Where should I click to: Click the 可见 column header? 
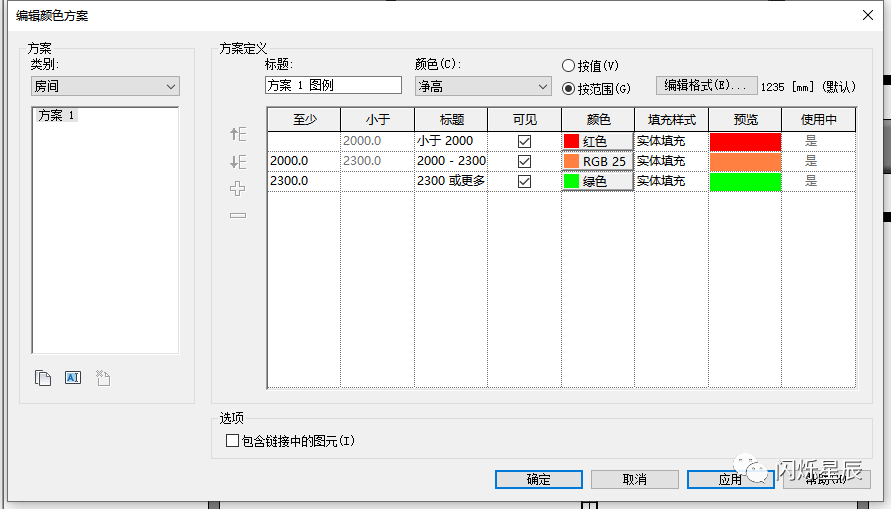click(x=524, y=119)
